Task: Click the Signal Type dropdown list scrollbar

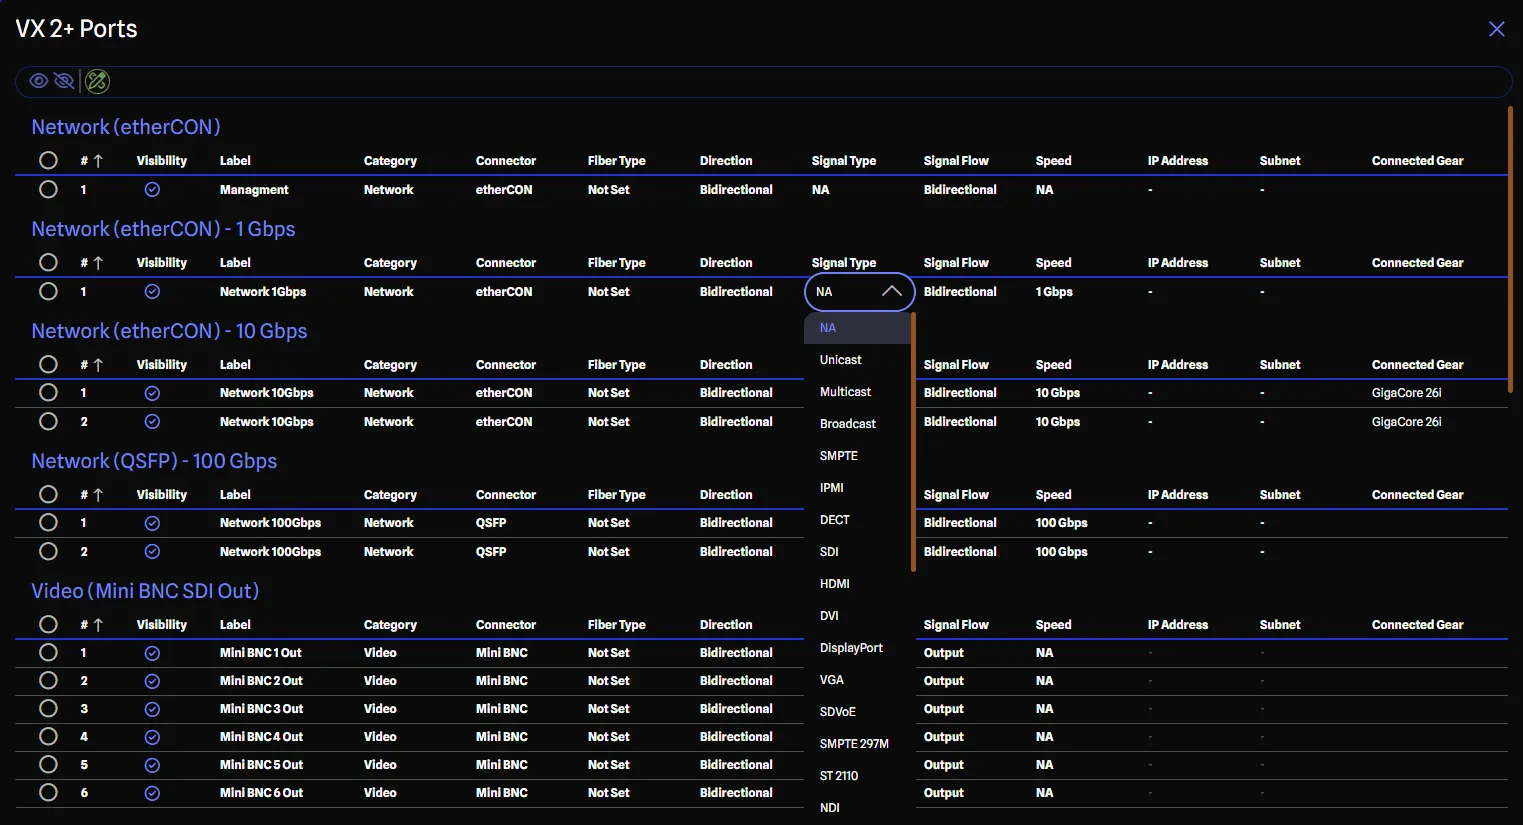Action: (x=914, y=442)
